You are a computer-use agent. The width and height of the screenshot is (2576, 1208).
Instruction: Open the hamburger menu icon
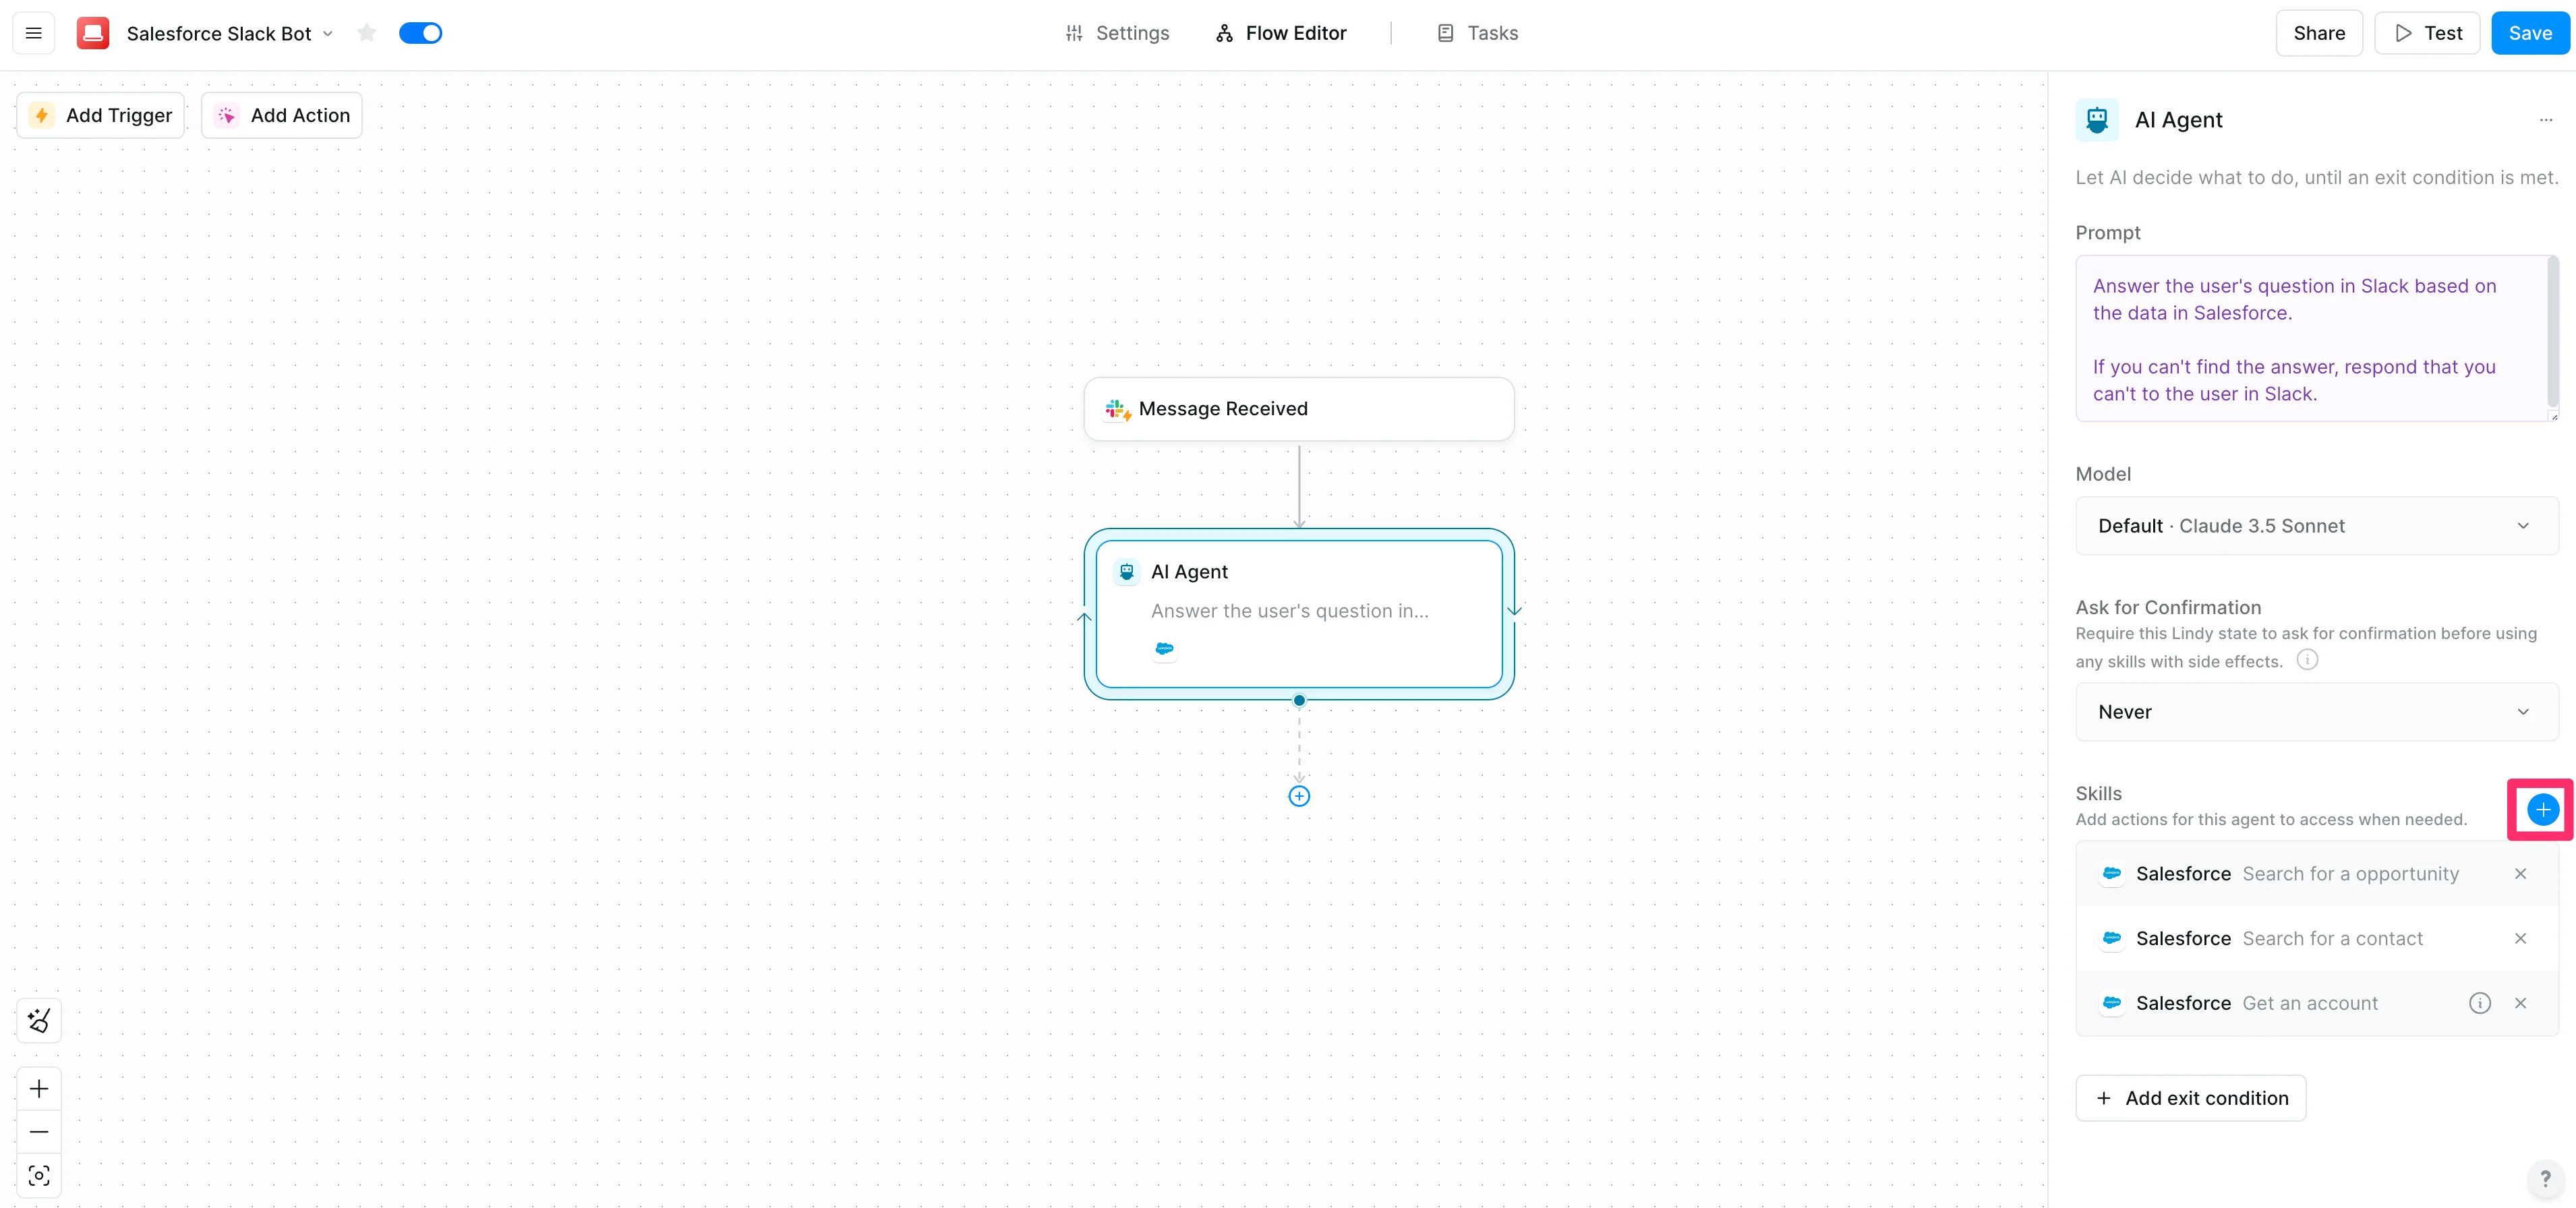tap(33, 33)
